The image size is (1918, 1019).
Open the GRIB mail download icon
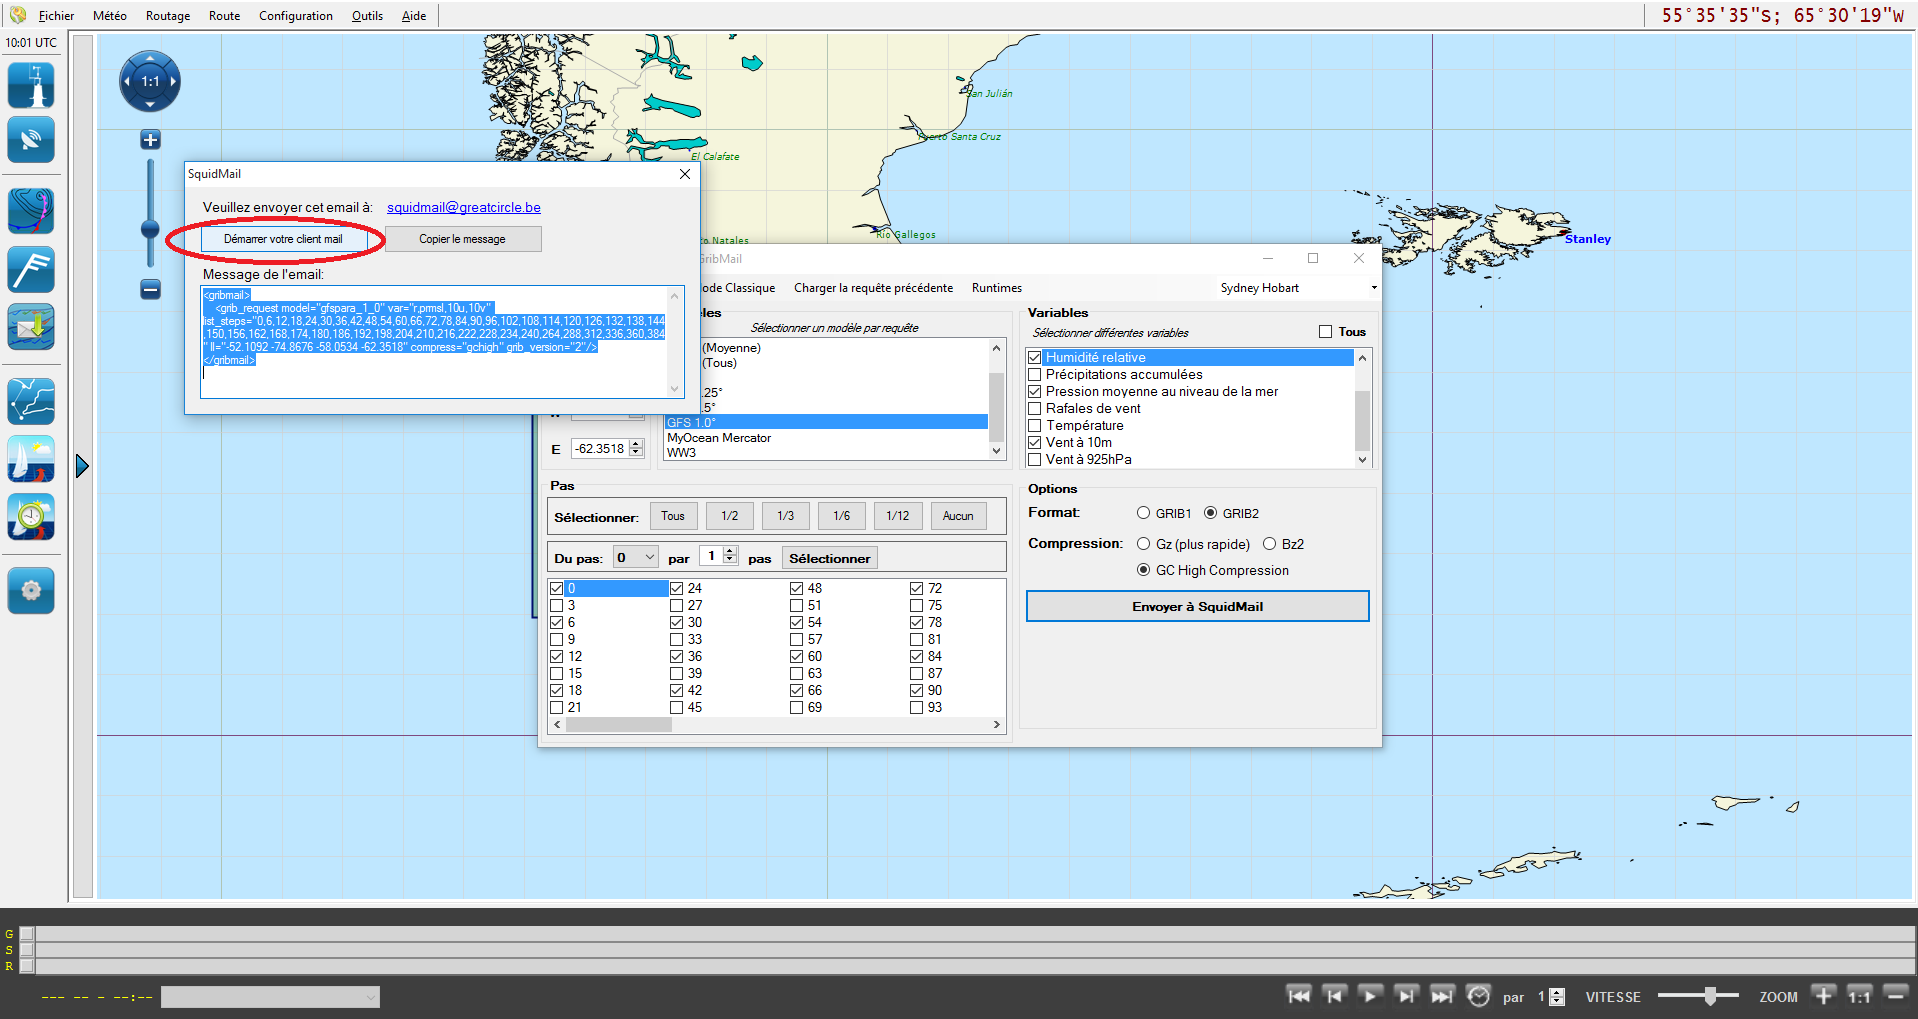31,327
